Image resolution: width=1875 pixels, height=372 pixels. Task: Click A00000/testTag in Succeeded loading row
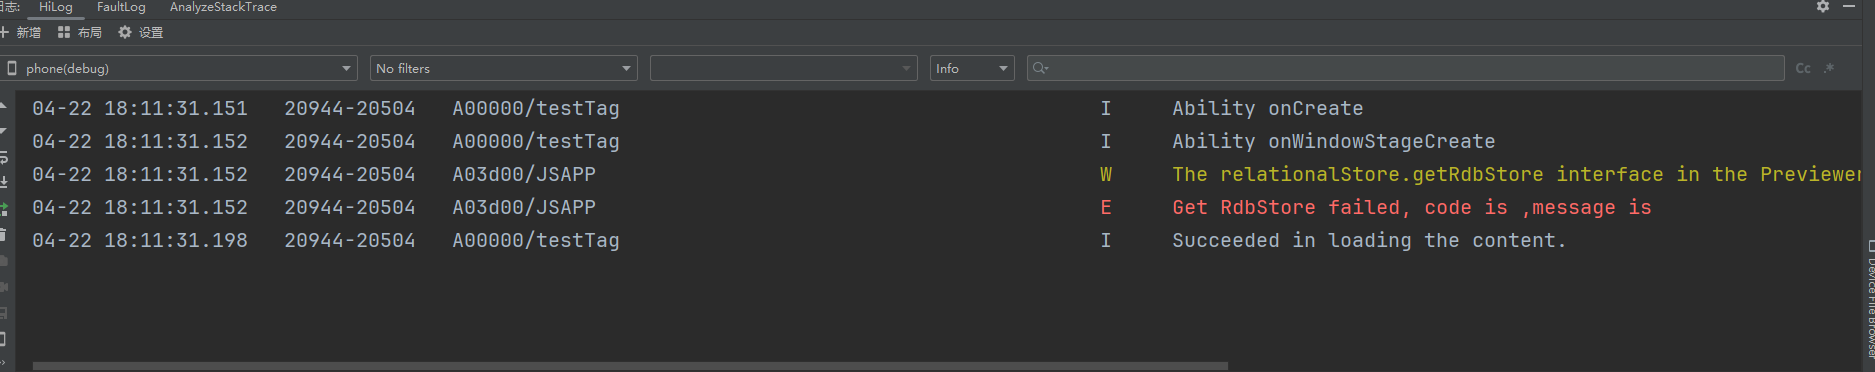coord(536,240)
